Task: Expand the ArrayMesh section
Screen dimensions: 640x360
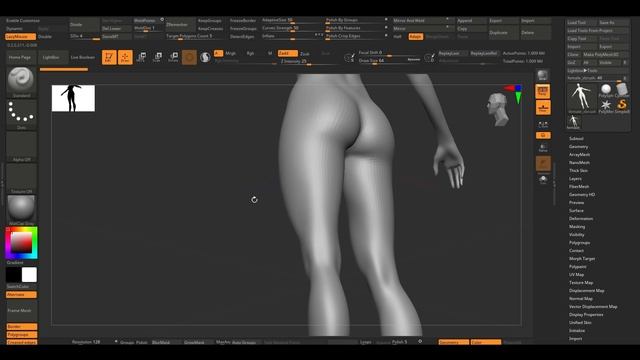Action: click(x=579, y=155)
